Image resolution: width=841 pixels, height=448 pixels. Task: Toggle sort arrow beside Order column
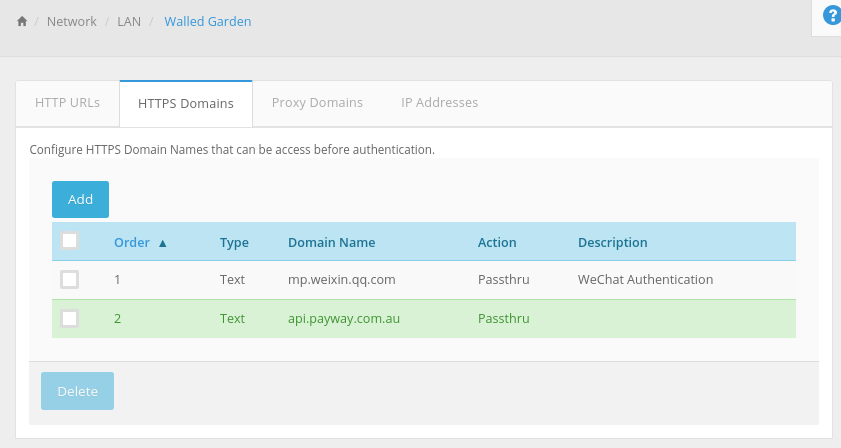tap(163, 243)
